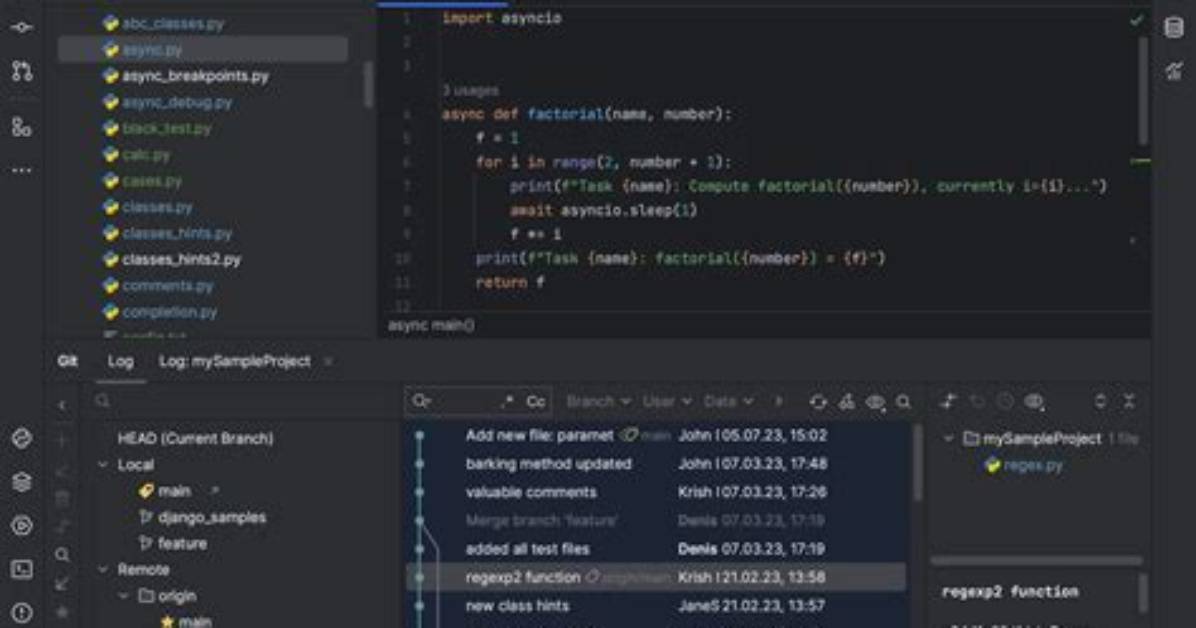Open the Python Packages tool window
1196x628 pixels.
21,438
